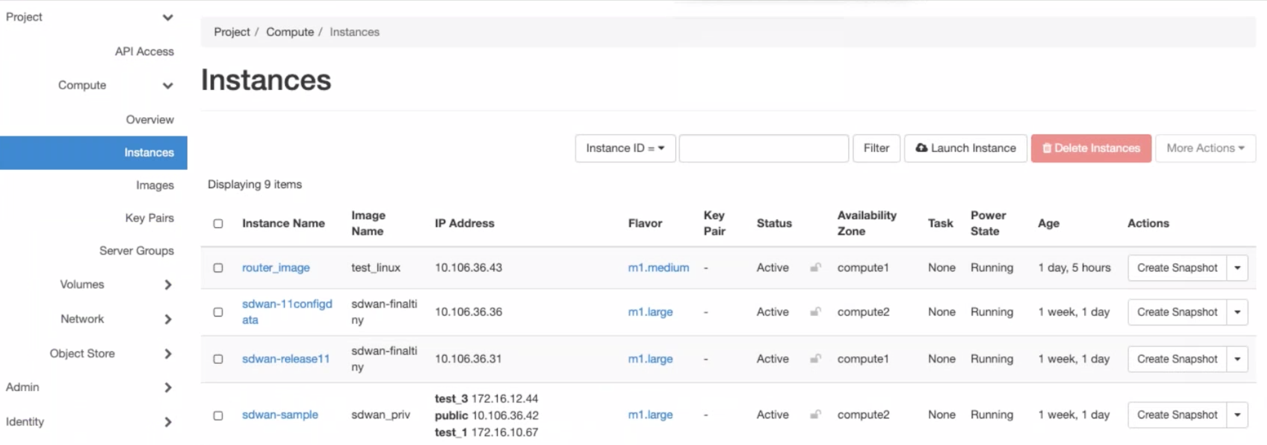This screenshot has width=1267, height=445.
Task: Click the test_linux image name
Action: [x=376, y=268]
